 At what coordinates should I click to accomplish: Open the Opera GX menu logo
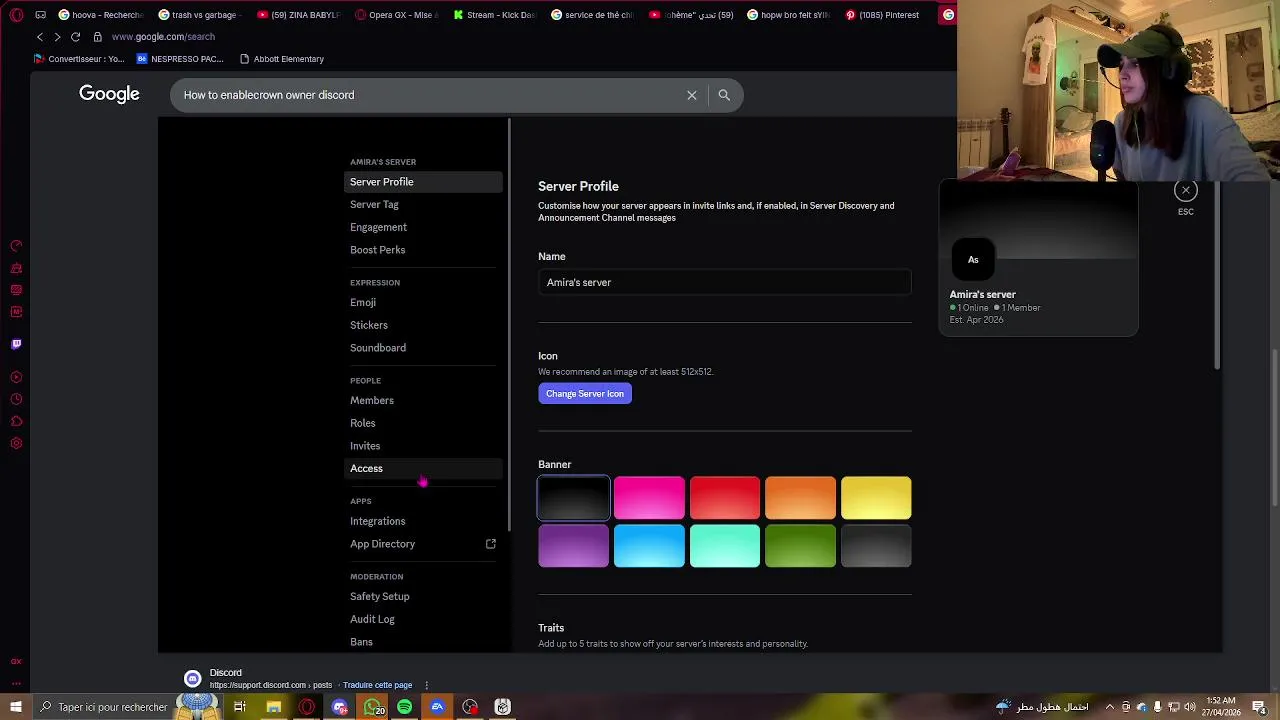16,15
